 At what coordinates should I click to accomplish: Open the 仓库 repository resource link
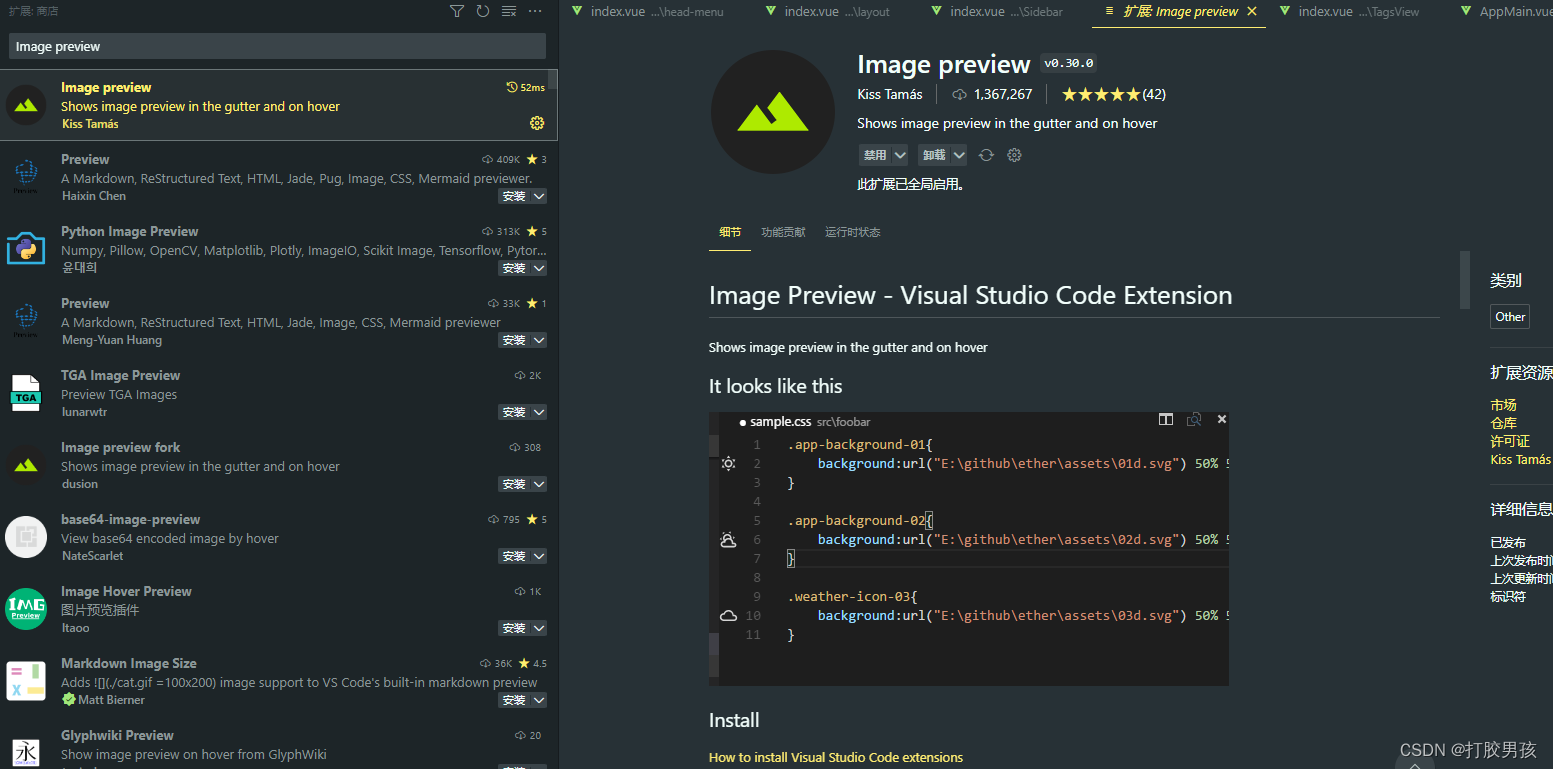click(1503, 423)
